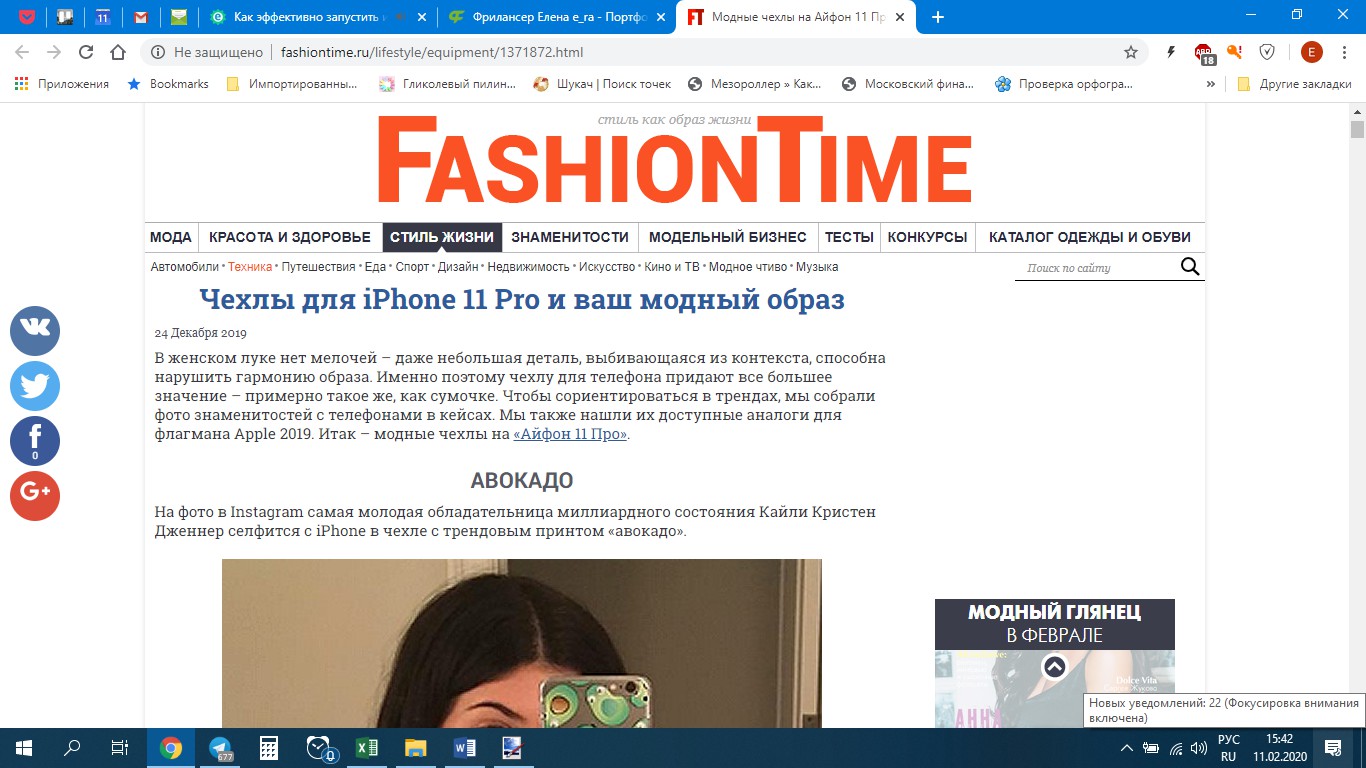1366x768 pixels.
Task: Go to the 'Недвижимость' subcategory
Action: tap(528, 267)
